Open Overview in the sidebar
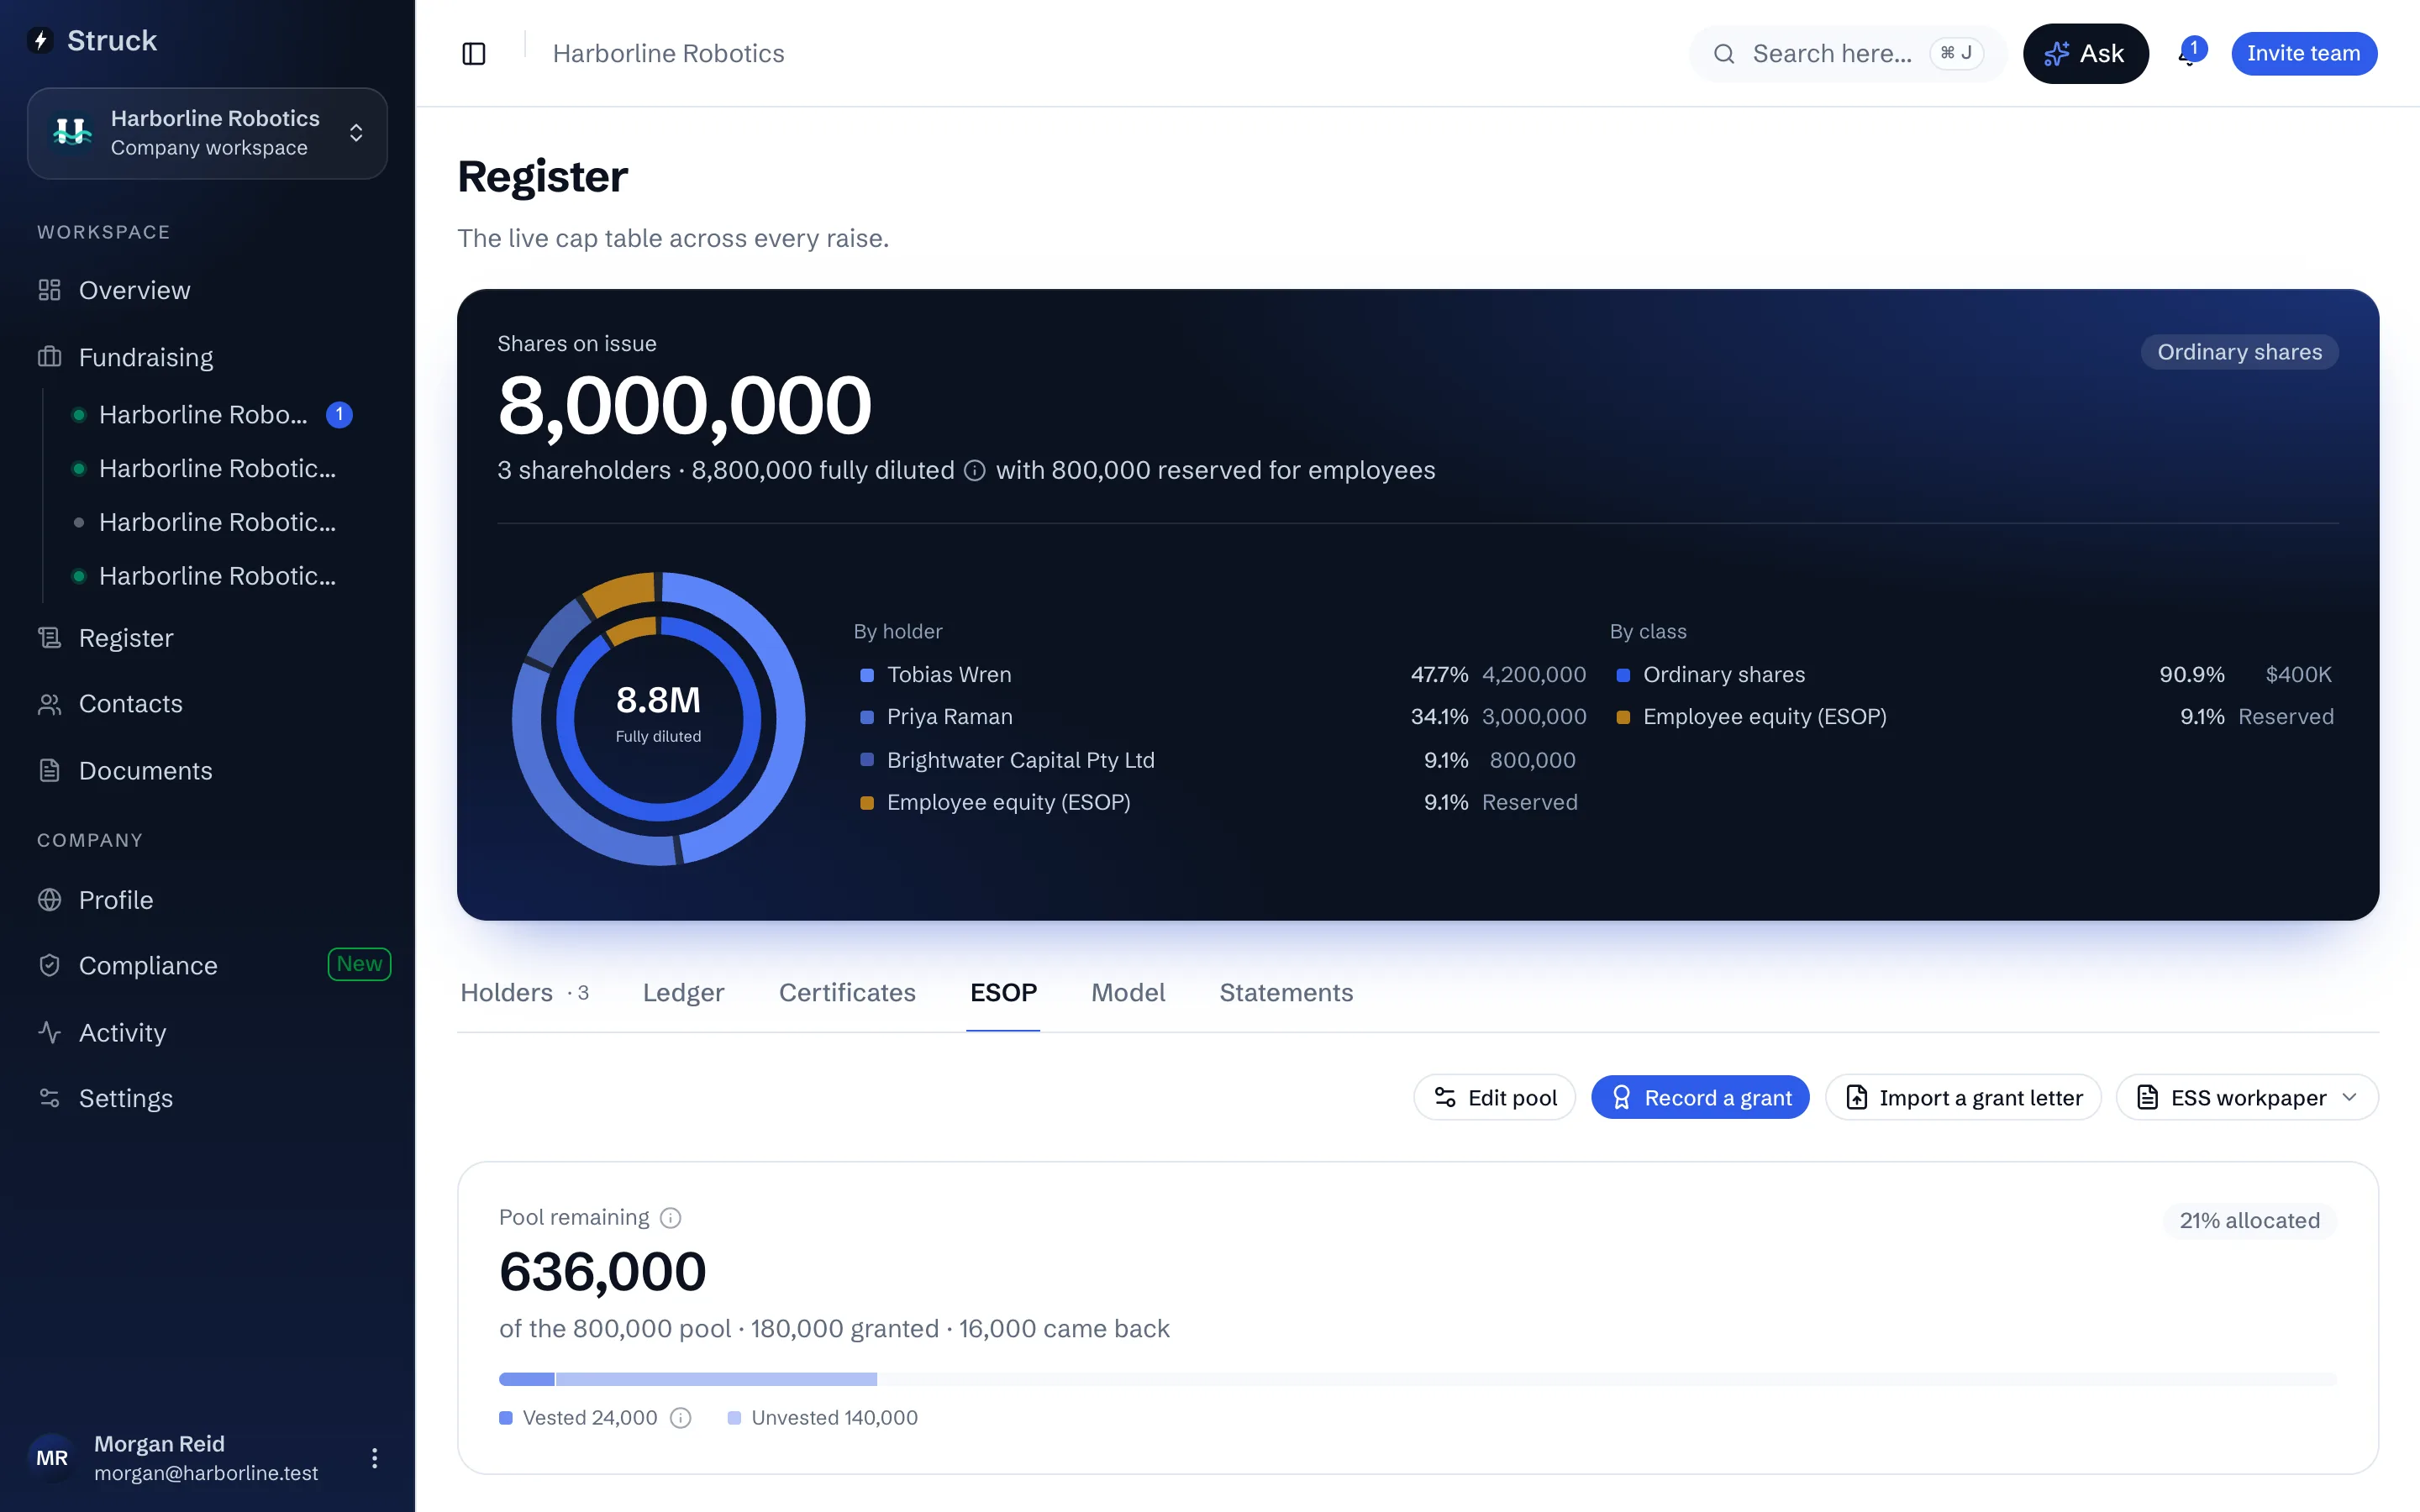Image resolution: width=2420 pixels, height=1512 pixels. [x=207, y=290]
